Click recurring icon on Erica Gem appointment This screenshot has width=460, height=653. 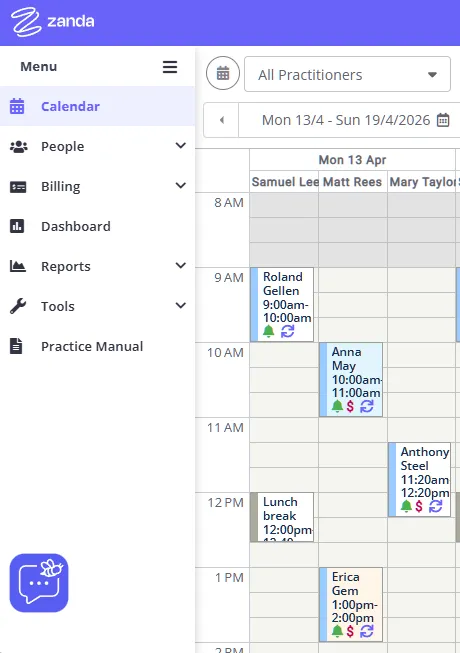pos(367,631)
